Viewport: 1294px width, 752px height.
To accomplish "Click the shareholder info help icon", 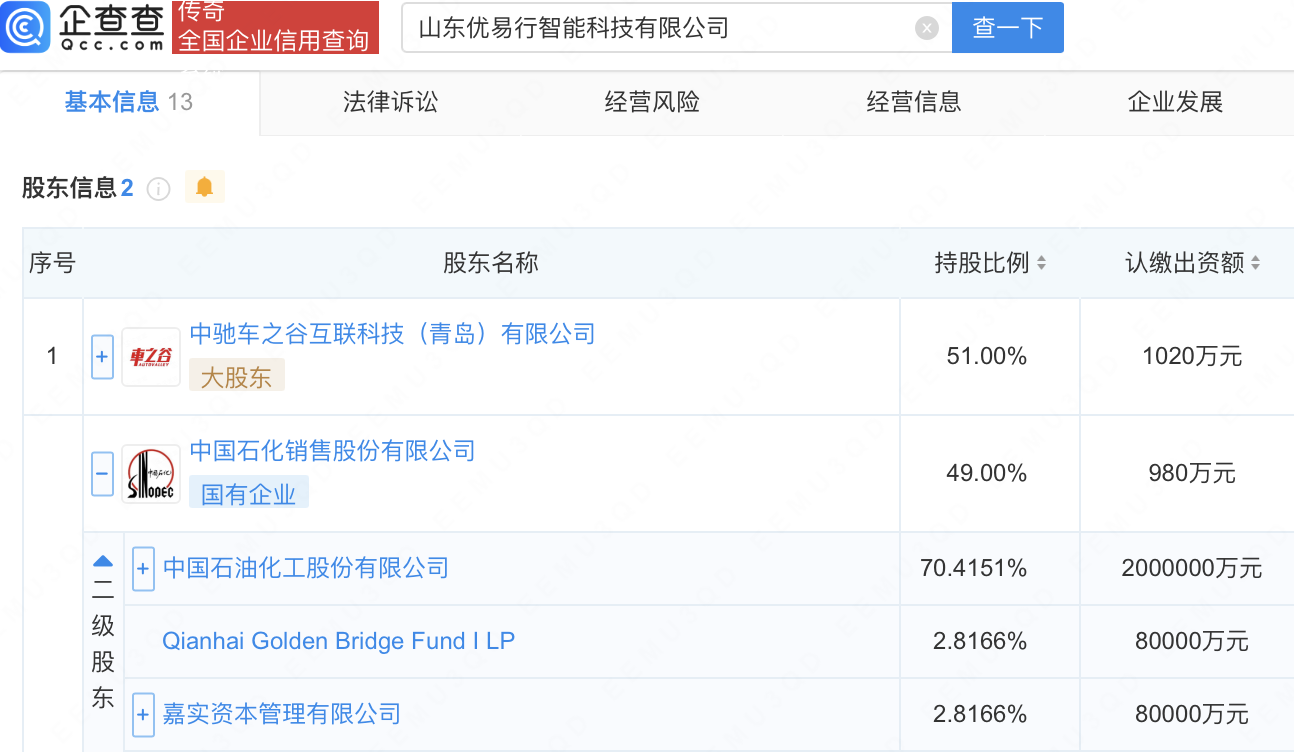I will tap(158, 188).
